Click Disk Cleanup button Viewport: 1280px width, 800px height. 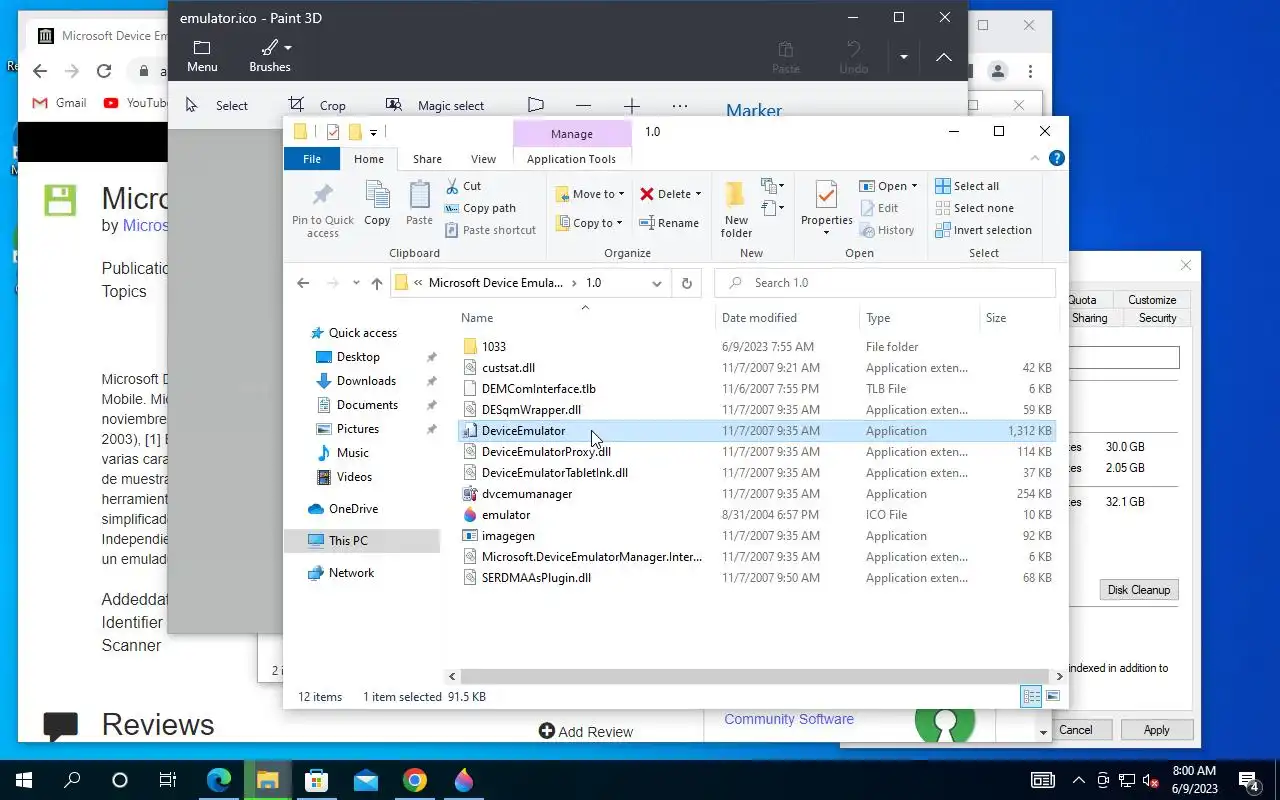pos(1138,590)
